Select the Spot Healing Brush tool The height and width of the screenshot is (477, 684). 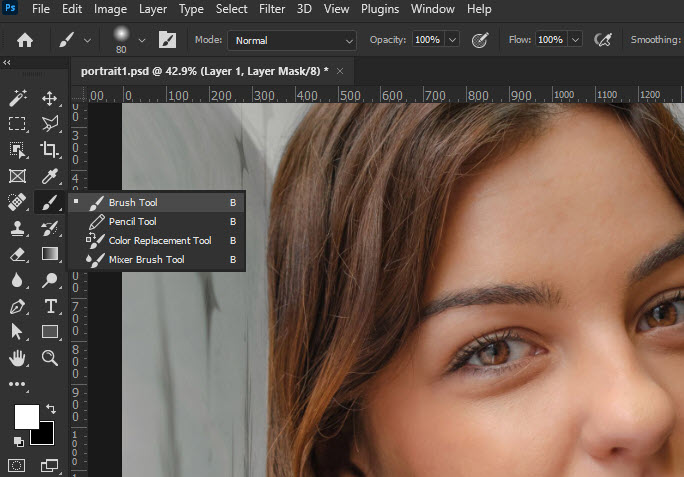click(x=17, y=202)
